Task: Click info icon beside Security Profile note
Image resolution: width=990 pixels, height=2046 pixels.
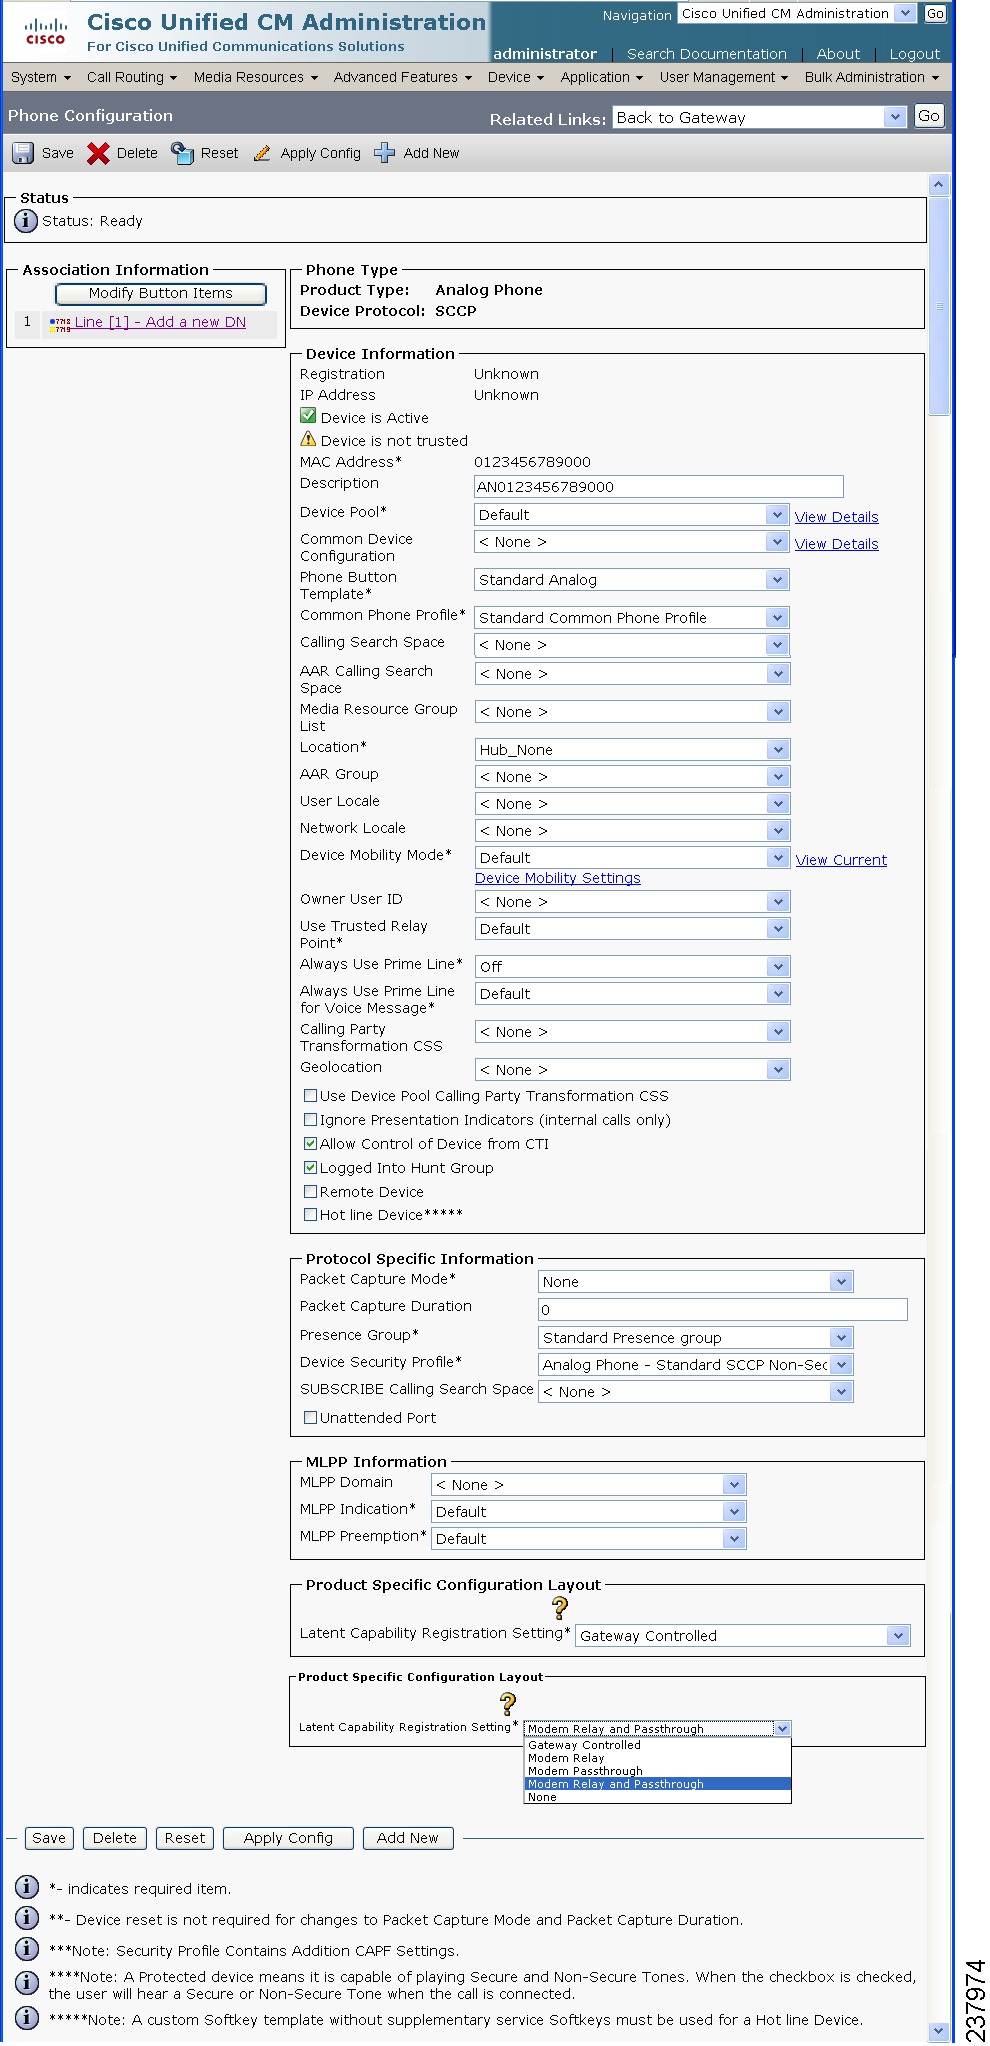Action: (27, 1949)
